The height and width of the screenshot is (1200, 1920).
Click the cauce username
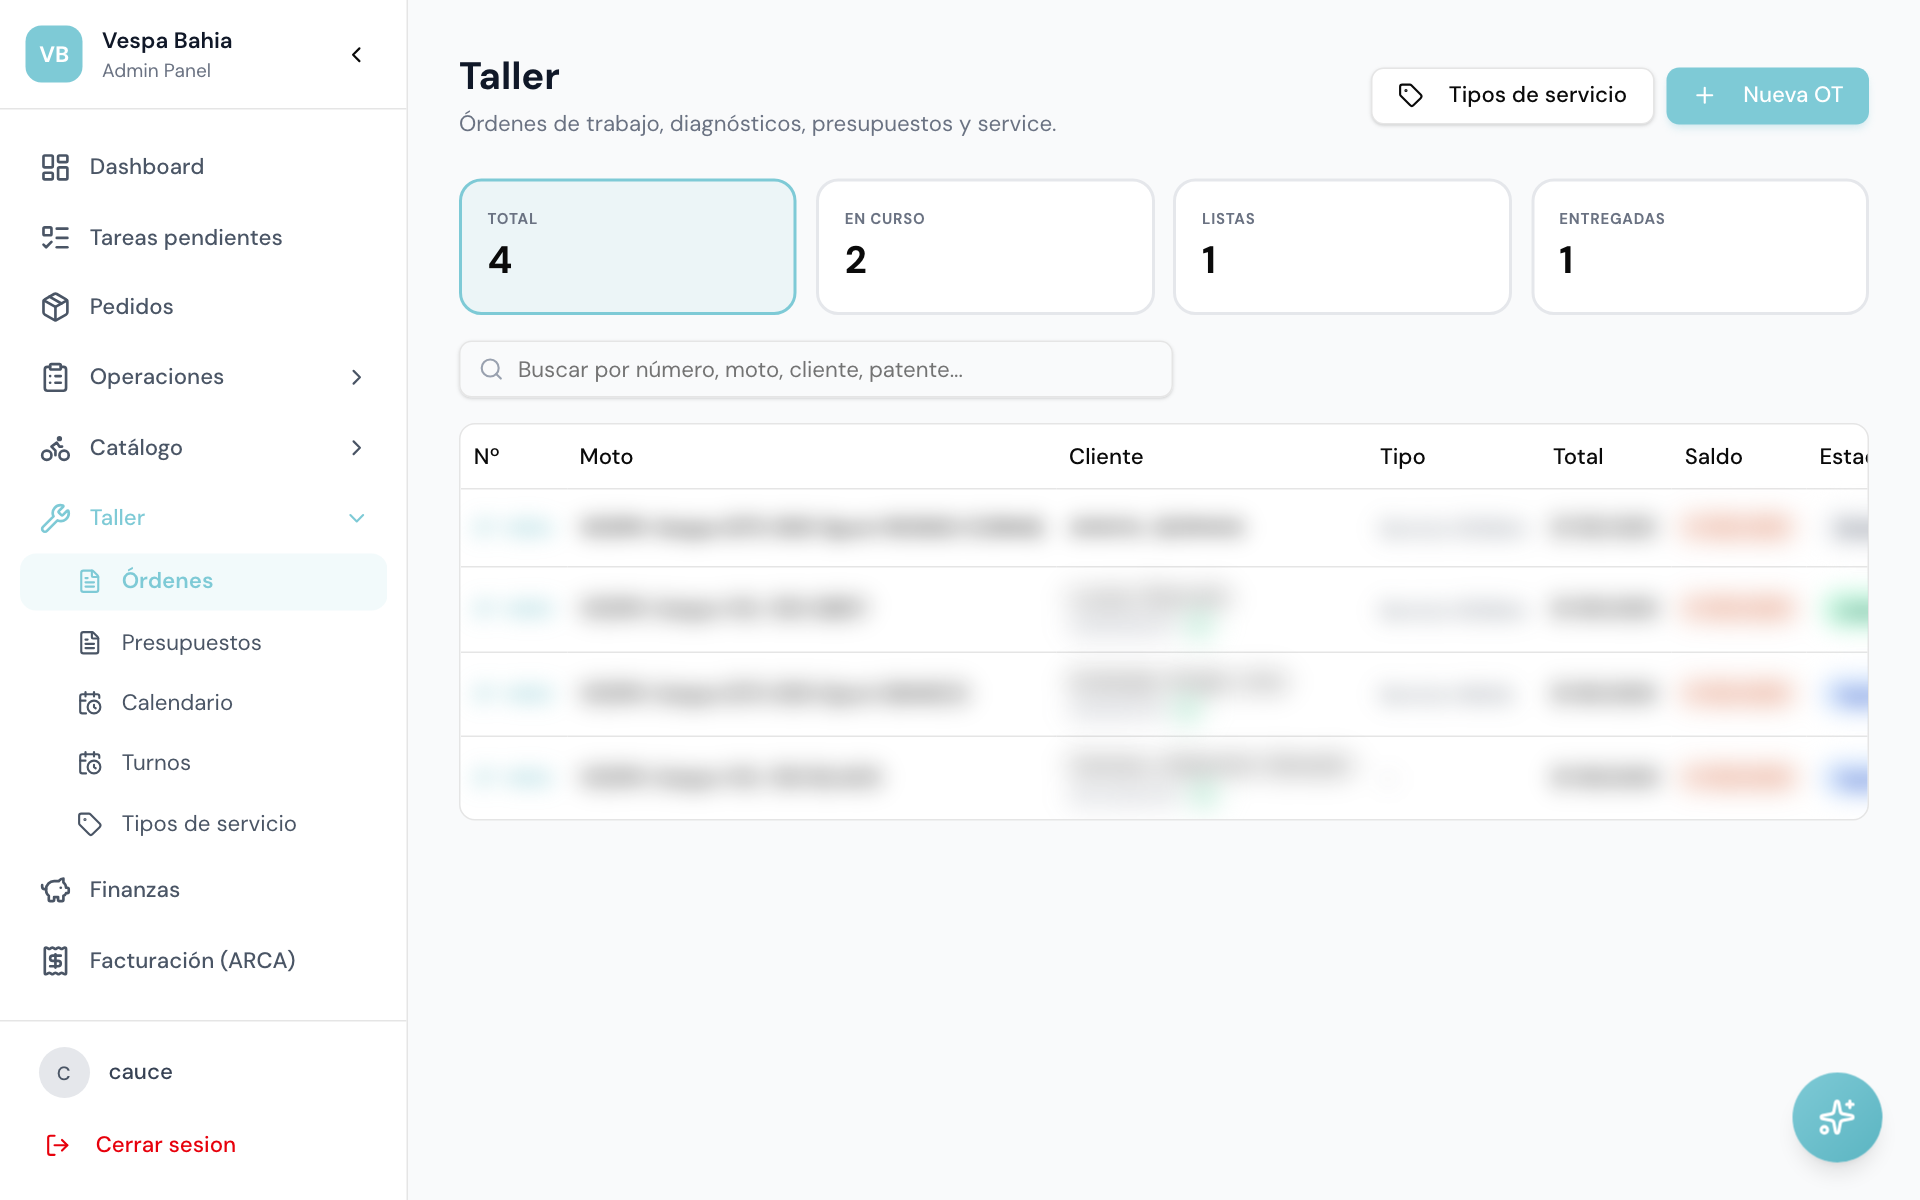coord(141,1072)
